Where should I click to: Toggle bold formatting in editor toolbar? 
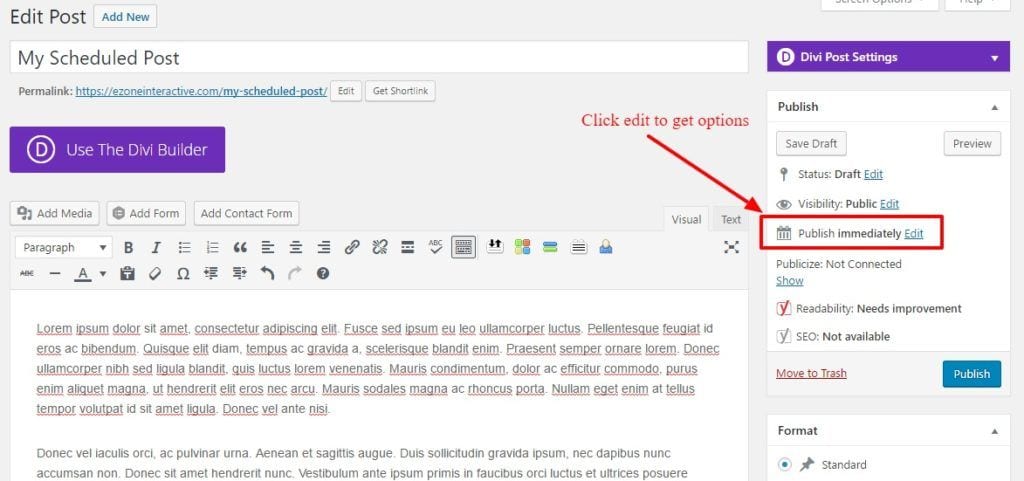point(129,247)
